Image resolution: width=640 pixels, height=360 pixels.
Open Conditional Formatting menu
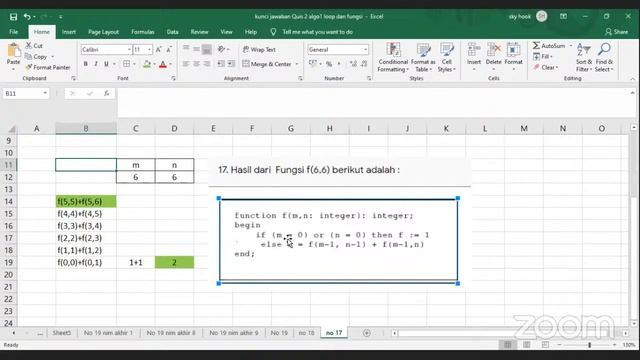(x=393, y=58)
